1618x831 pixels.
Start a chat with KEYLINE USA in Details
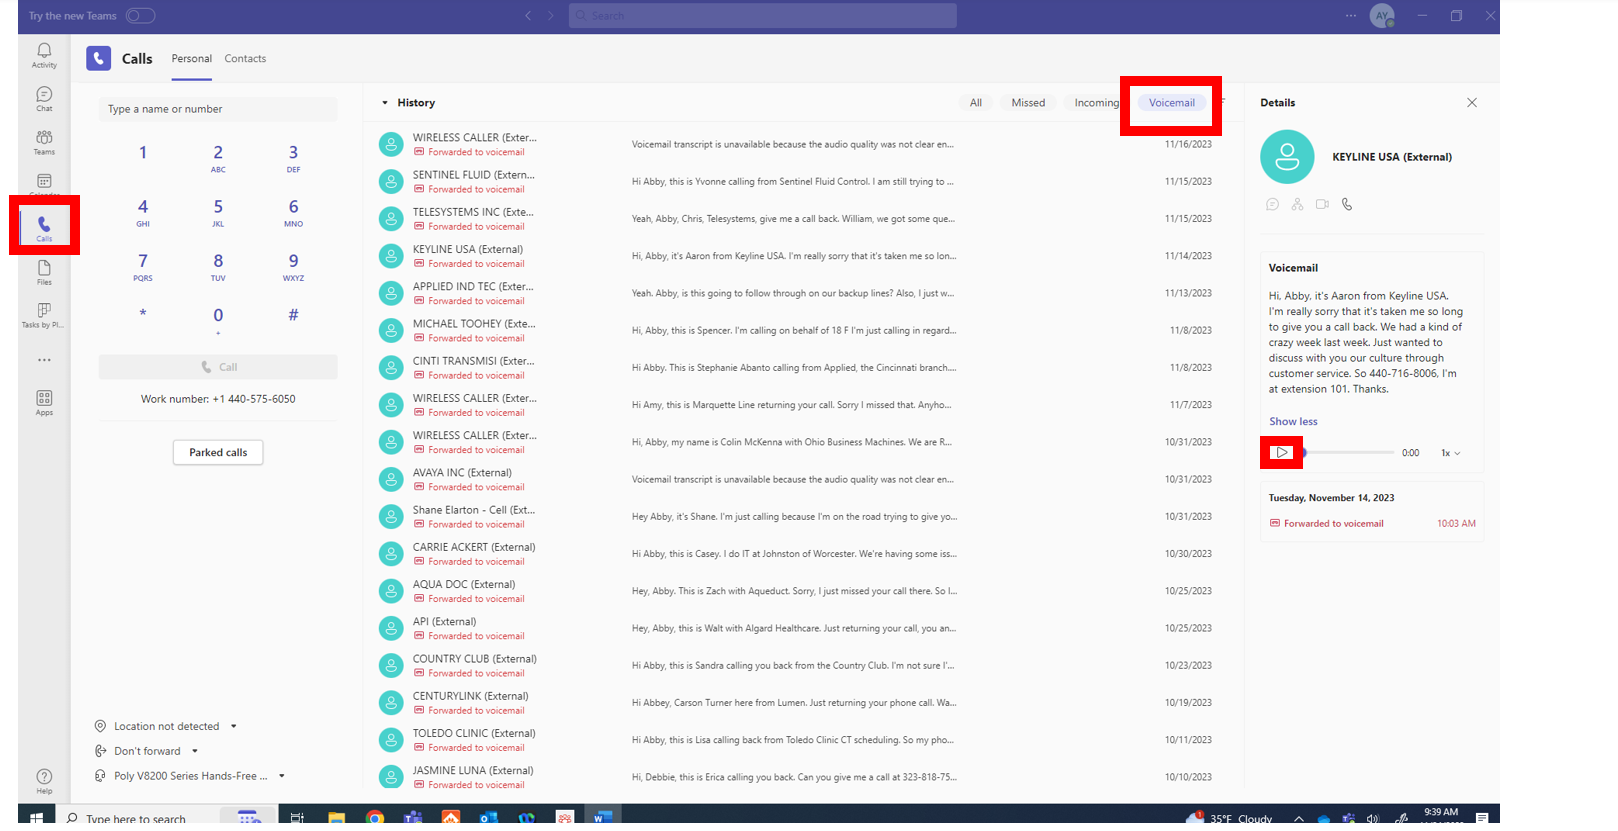[x=1272, y=204]
